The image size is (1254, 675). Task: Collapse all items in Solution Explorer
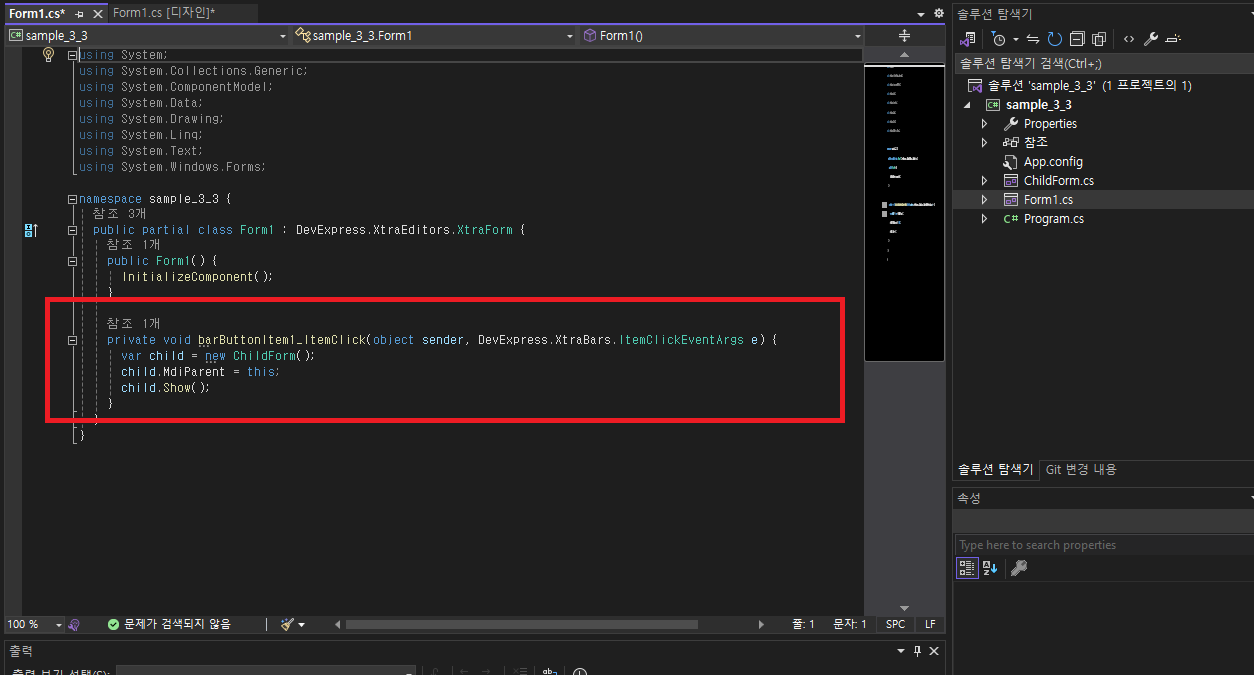1077,39
